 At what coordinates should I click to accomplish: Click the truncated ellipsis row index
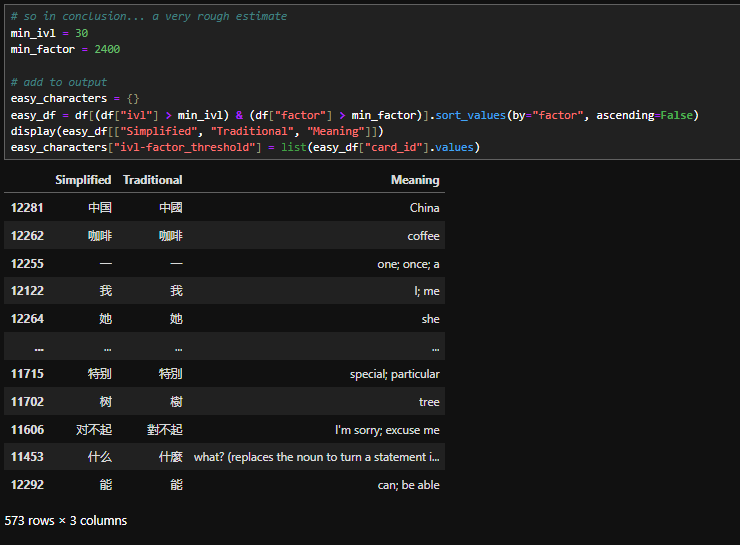point(38,347)
